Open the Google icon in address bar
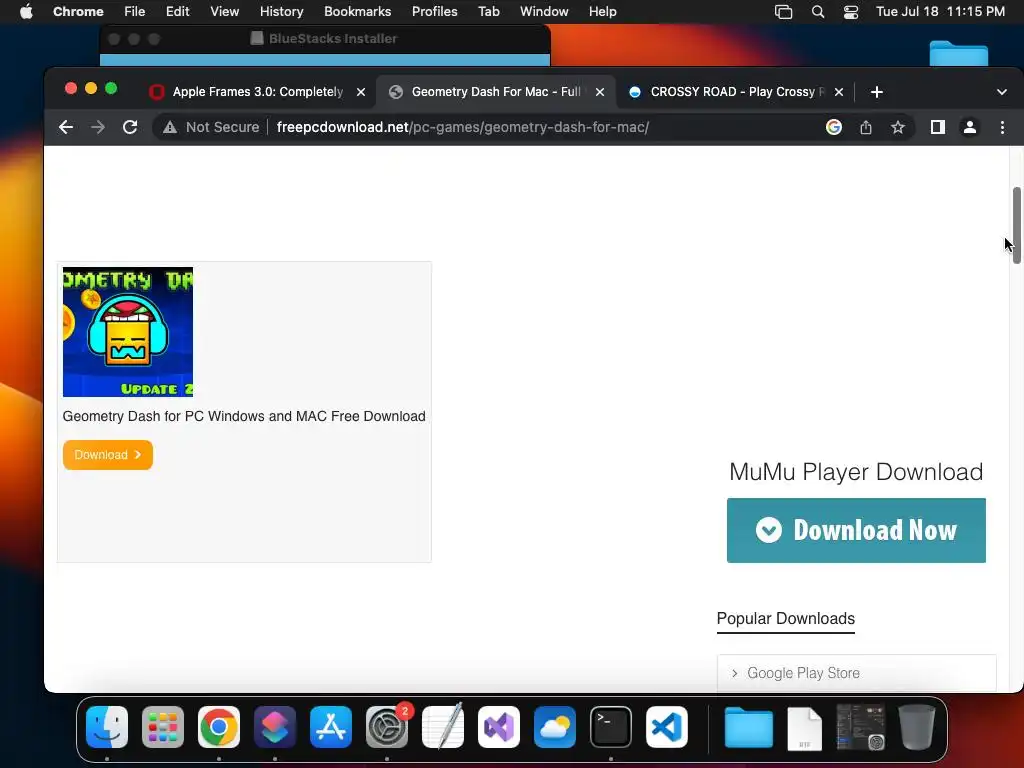Screen dimensions: 1024x768 tap(833, 127)
